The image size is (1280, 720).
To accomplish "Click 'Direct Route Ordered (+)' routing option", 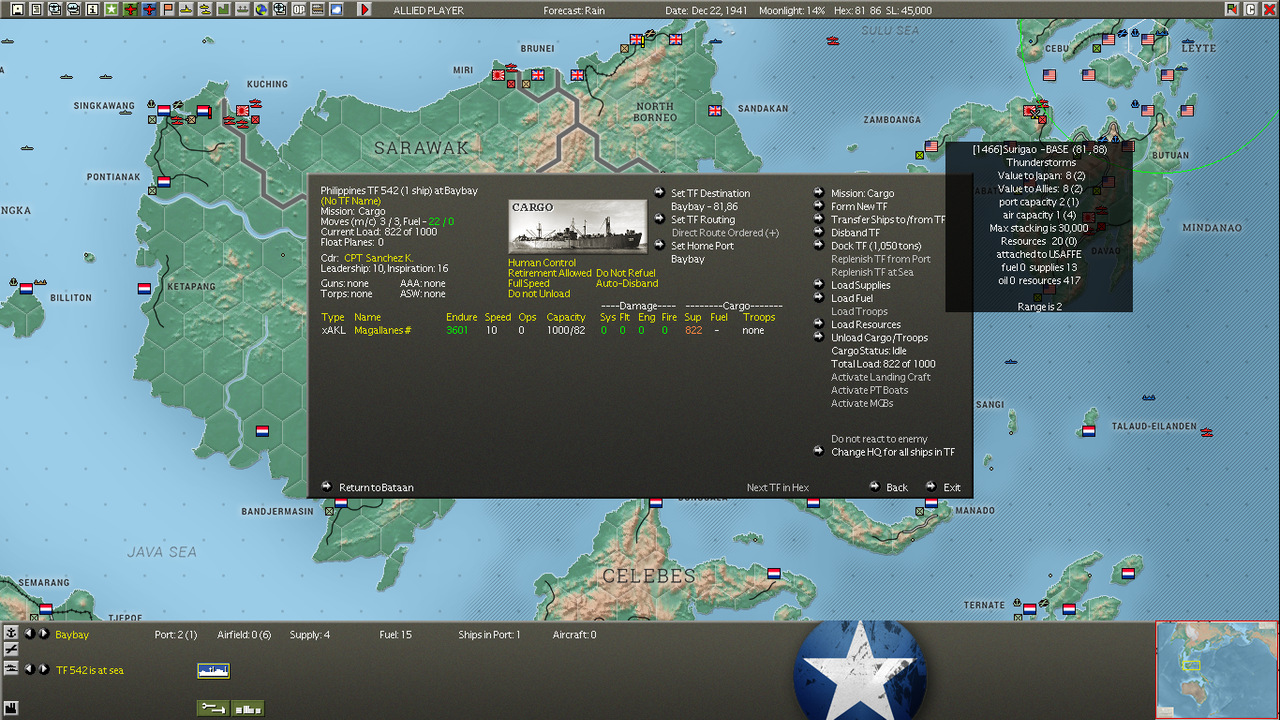I will pyautogui.click(x=725, y=233).
